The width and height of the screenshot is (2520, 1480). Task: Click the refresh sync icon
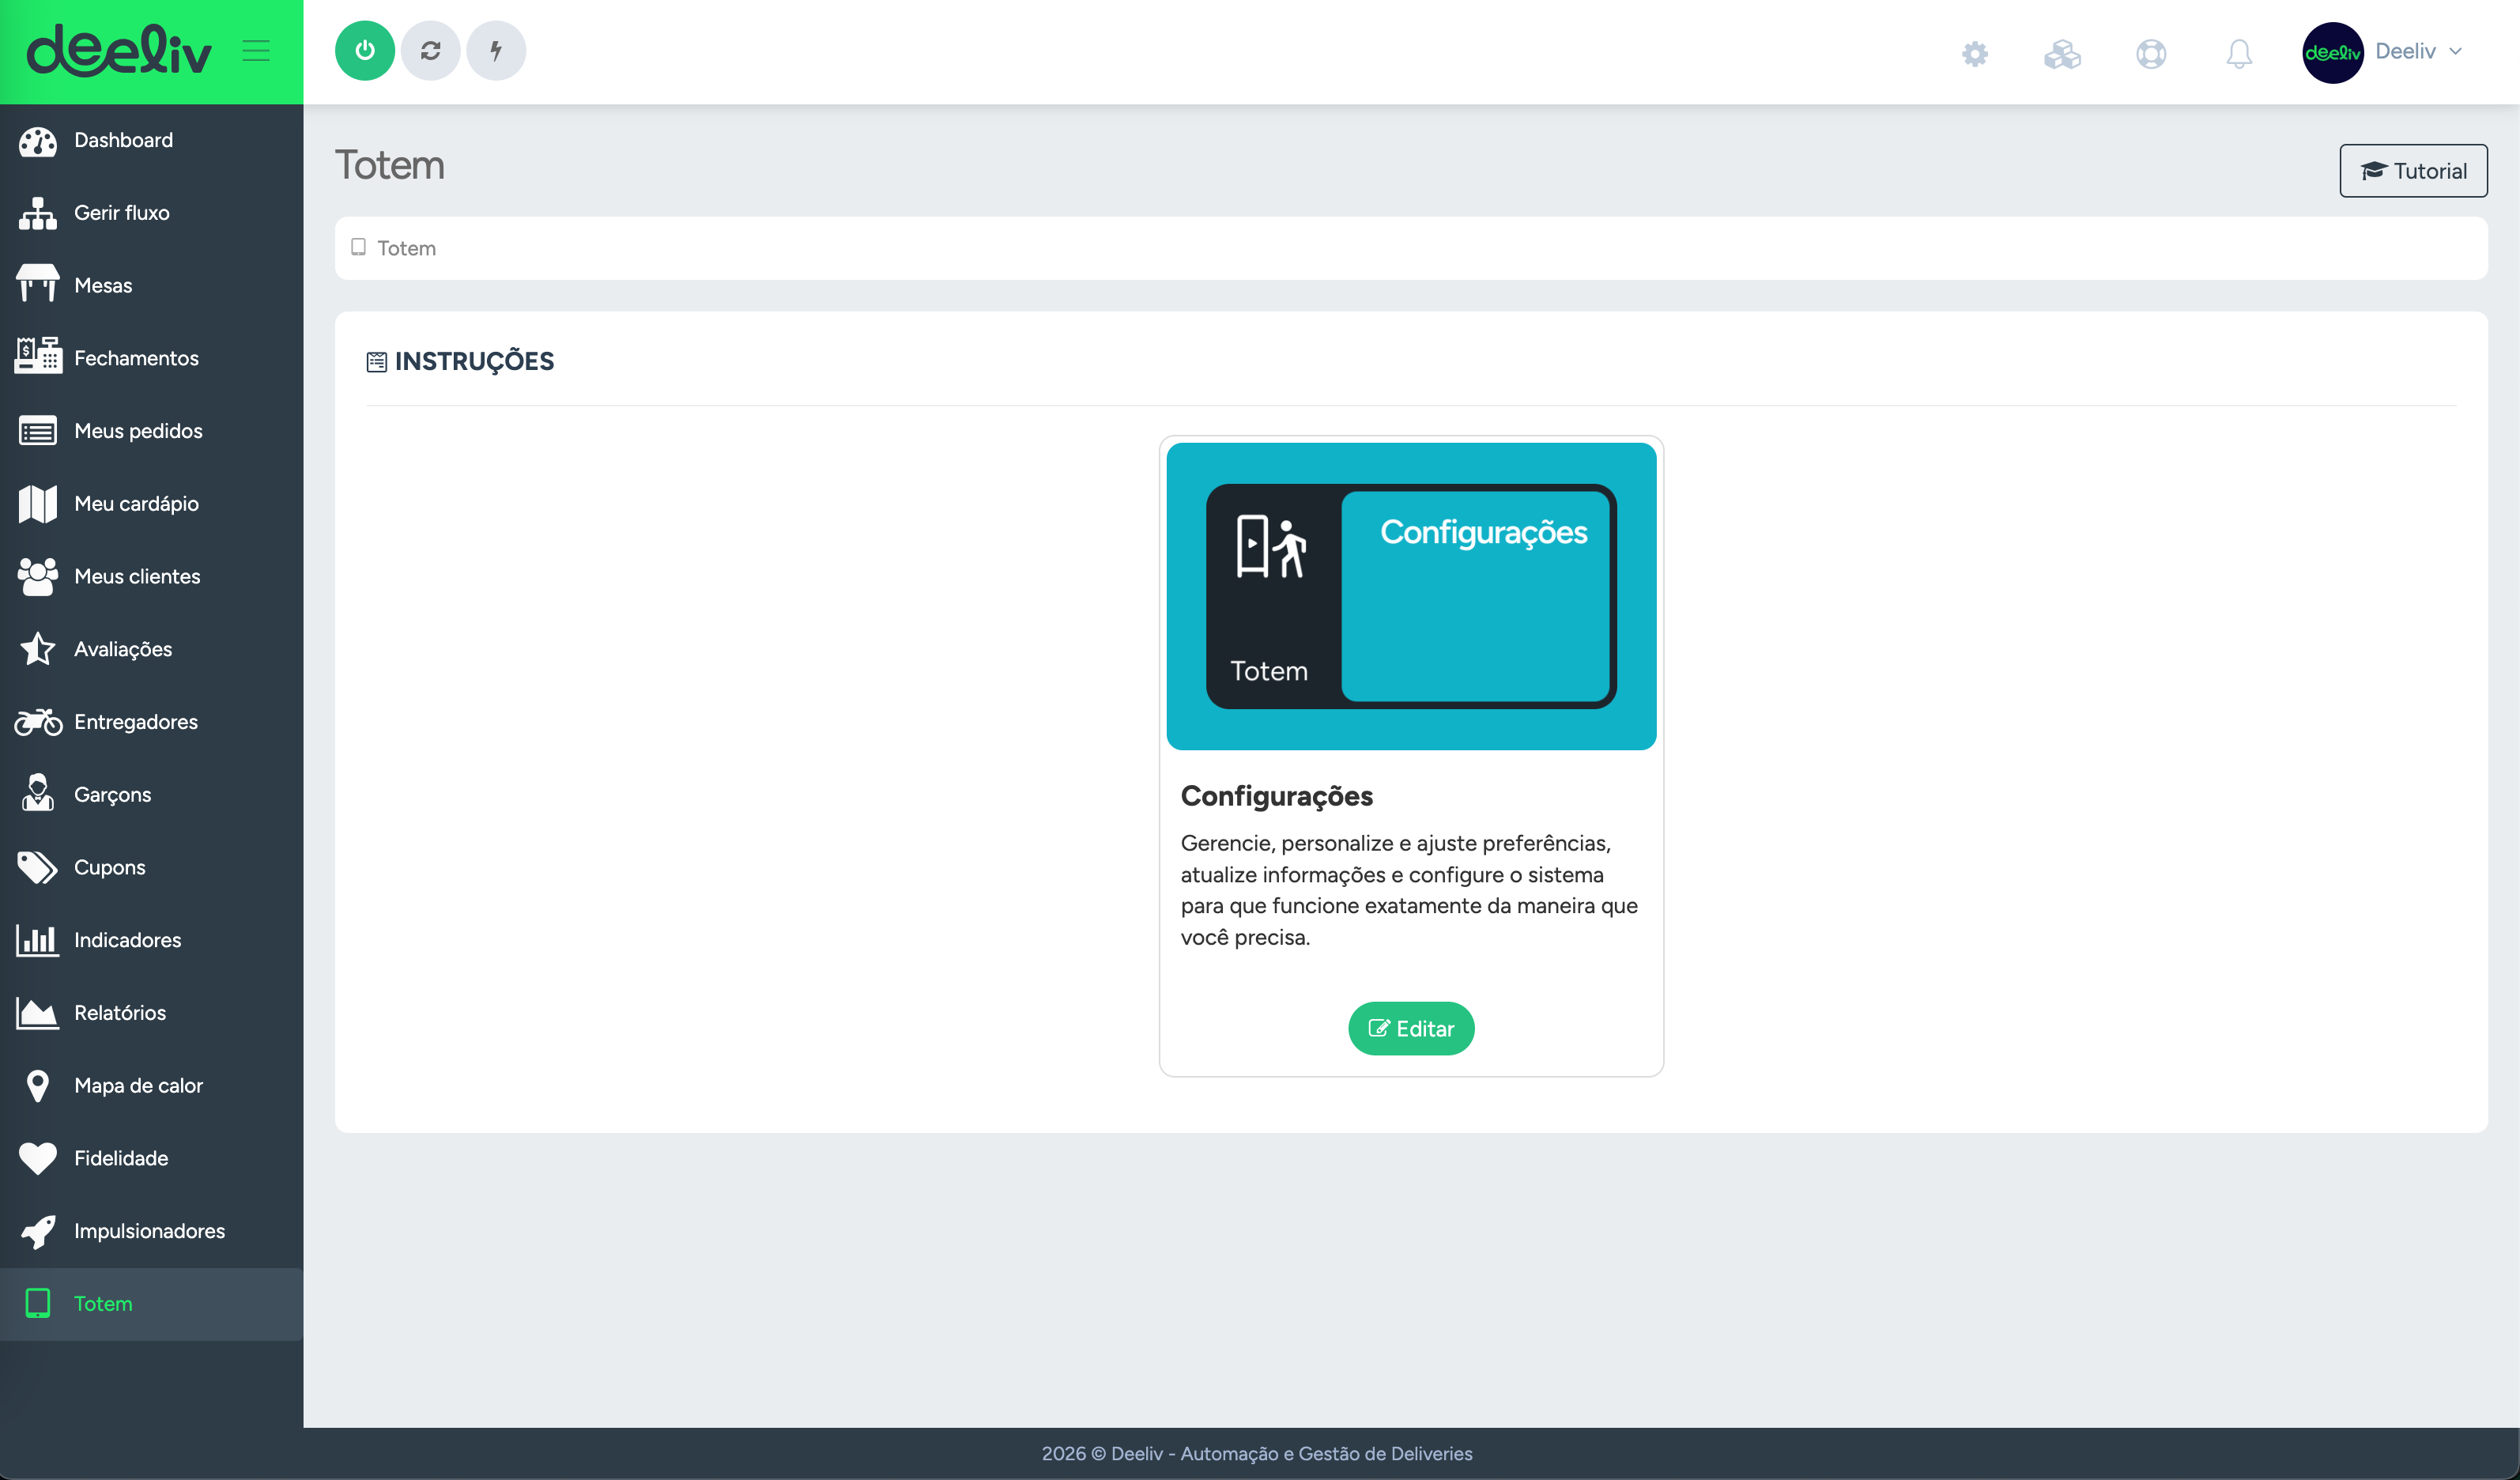point(430,50)
